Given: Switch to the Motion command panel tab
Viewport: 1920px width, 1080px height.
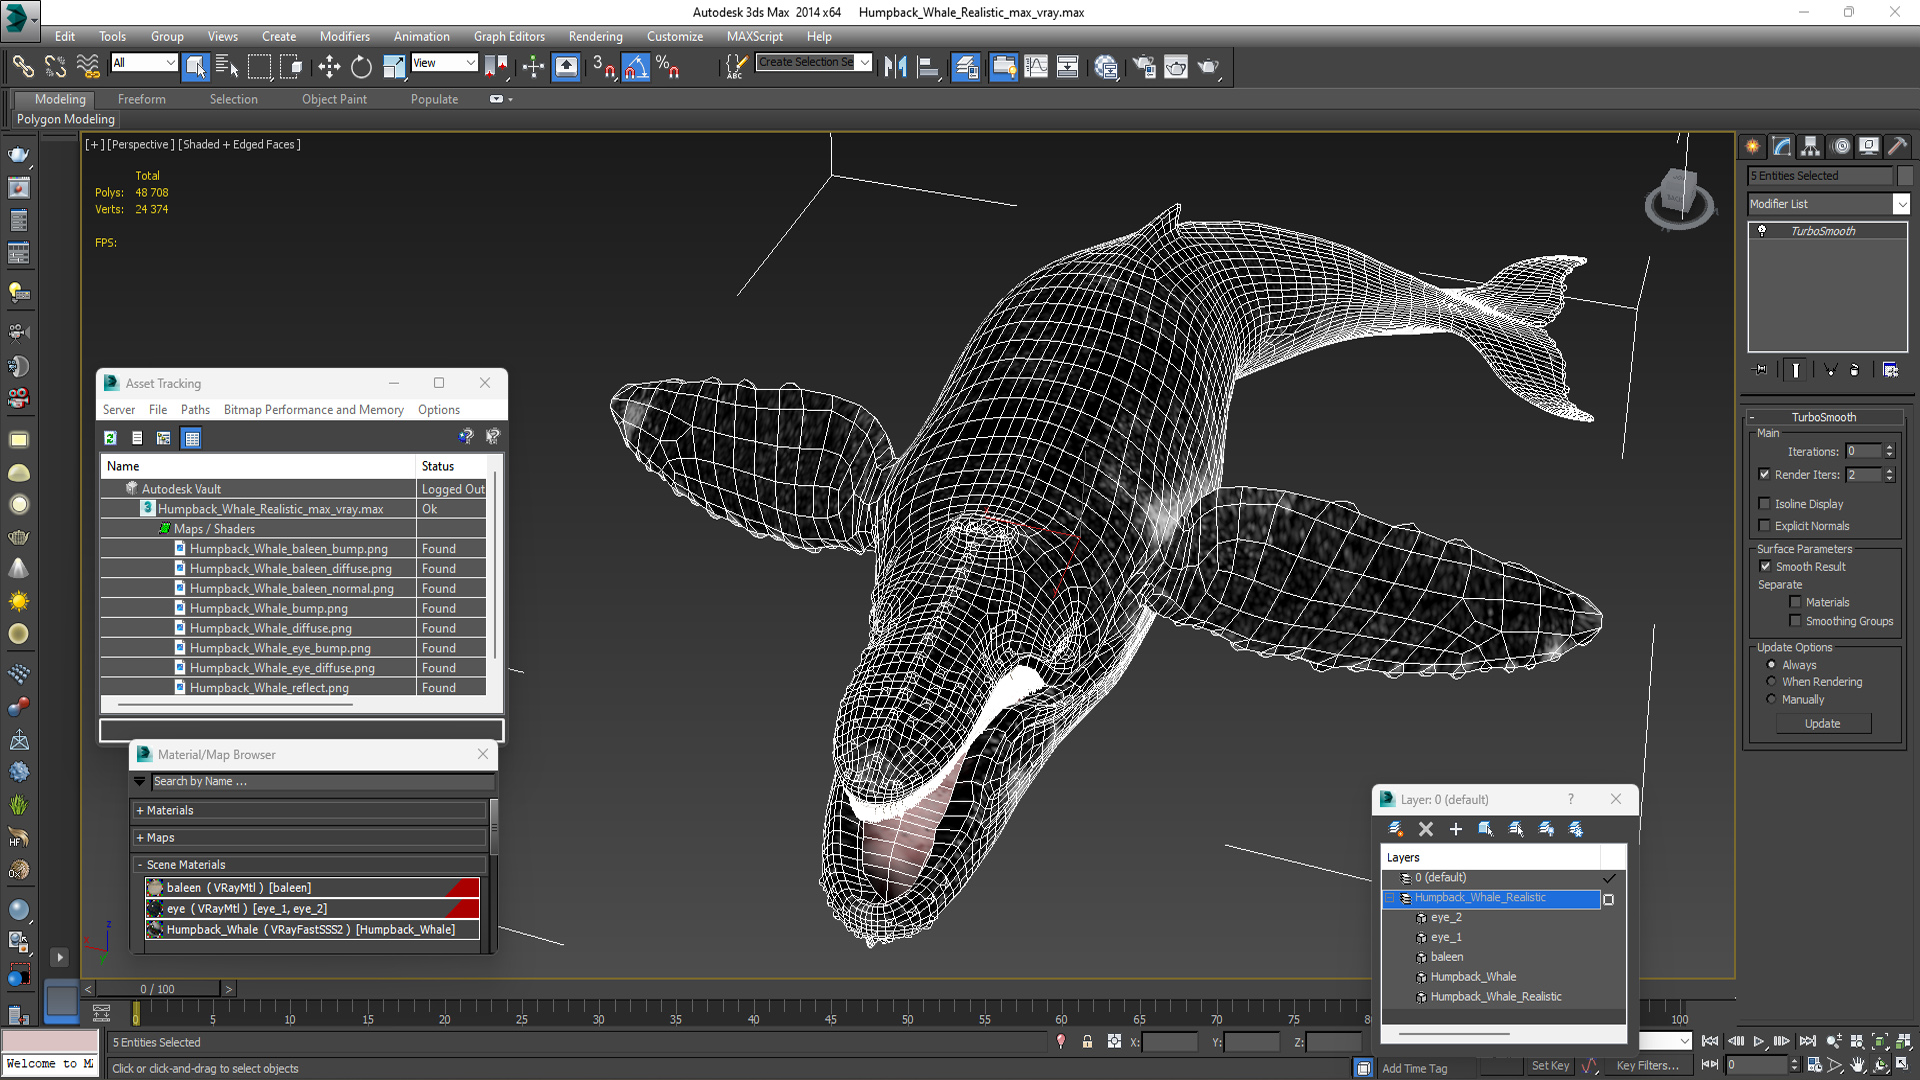Looking at the screenshot, I should 1841,146.
